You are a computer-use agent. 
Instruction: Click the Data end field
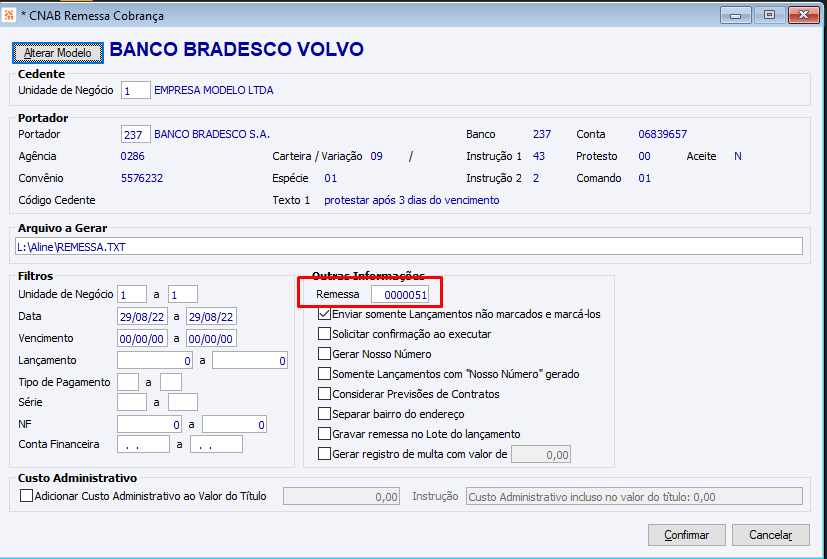211,316
